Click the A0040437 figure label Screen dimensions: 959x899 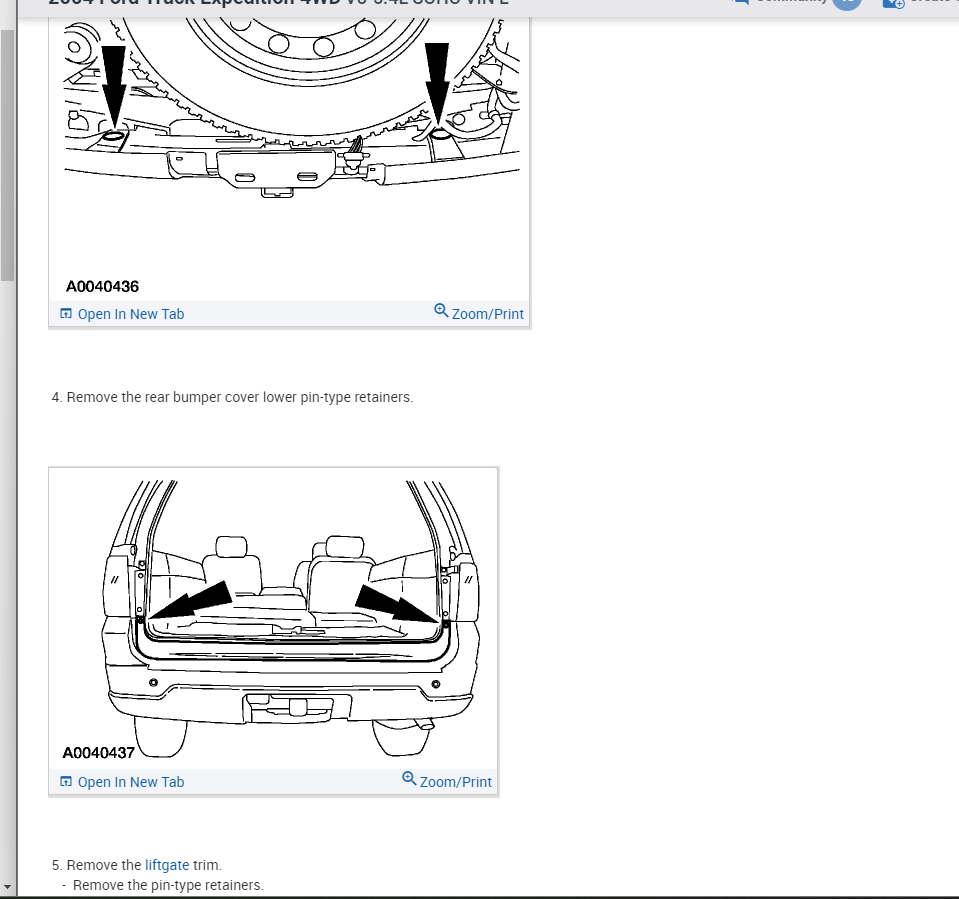(x=98, y=753)
